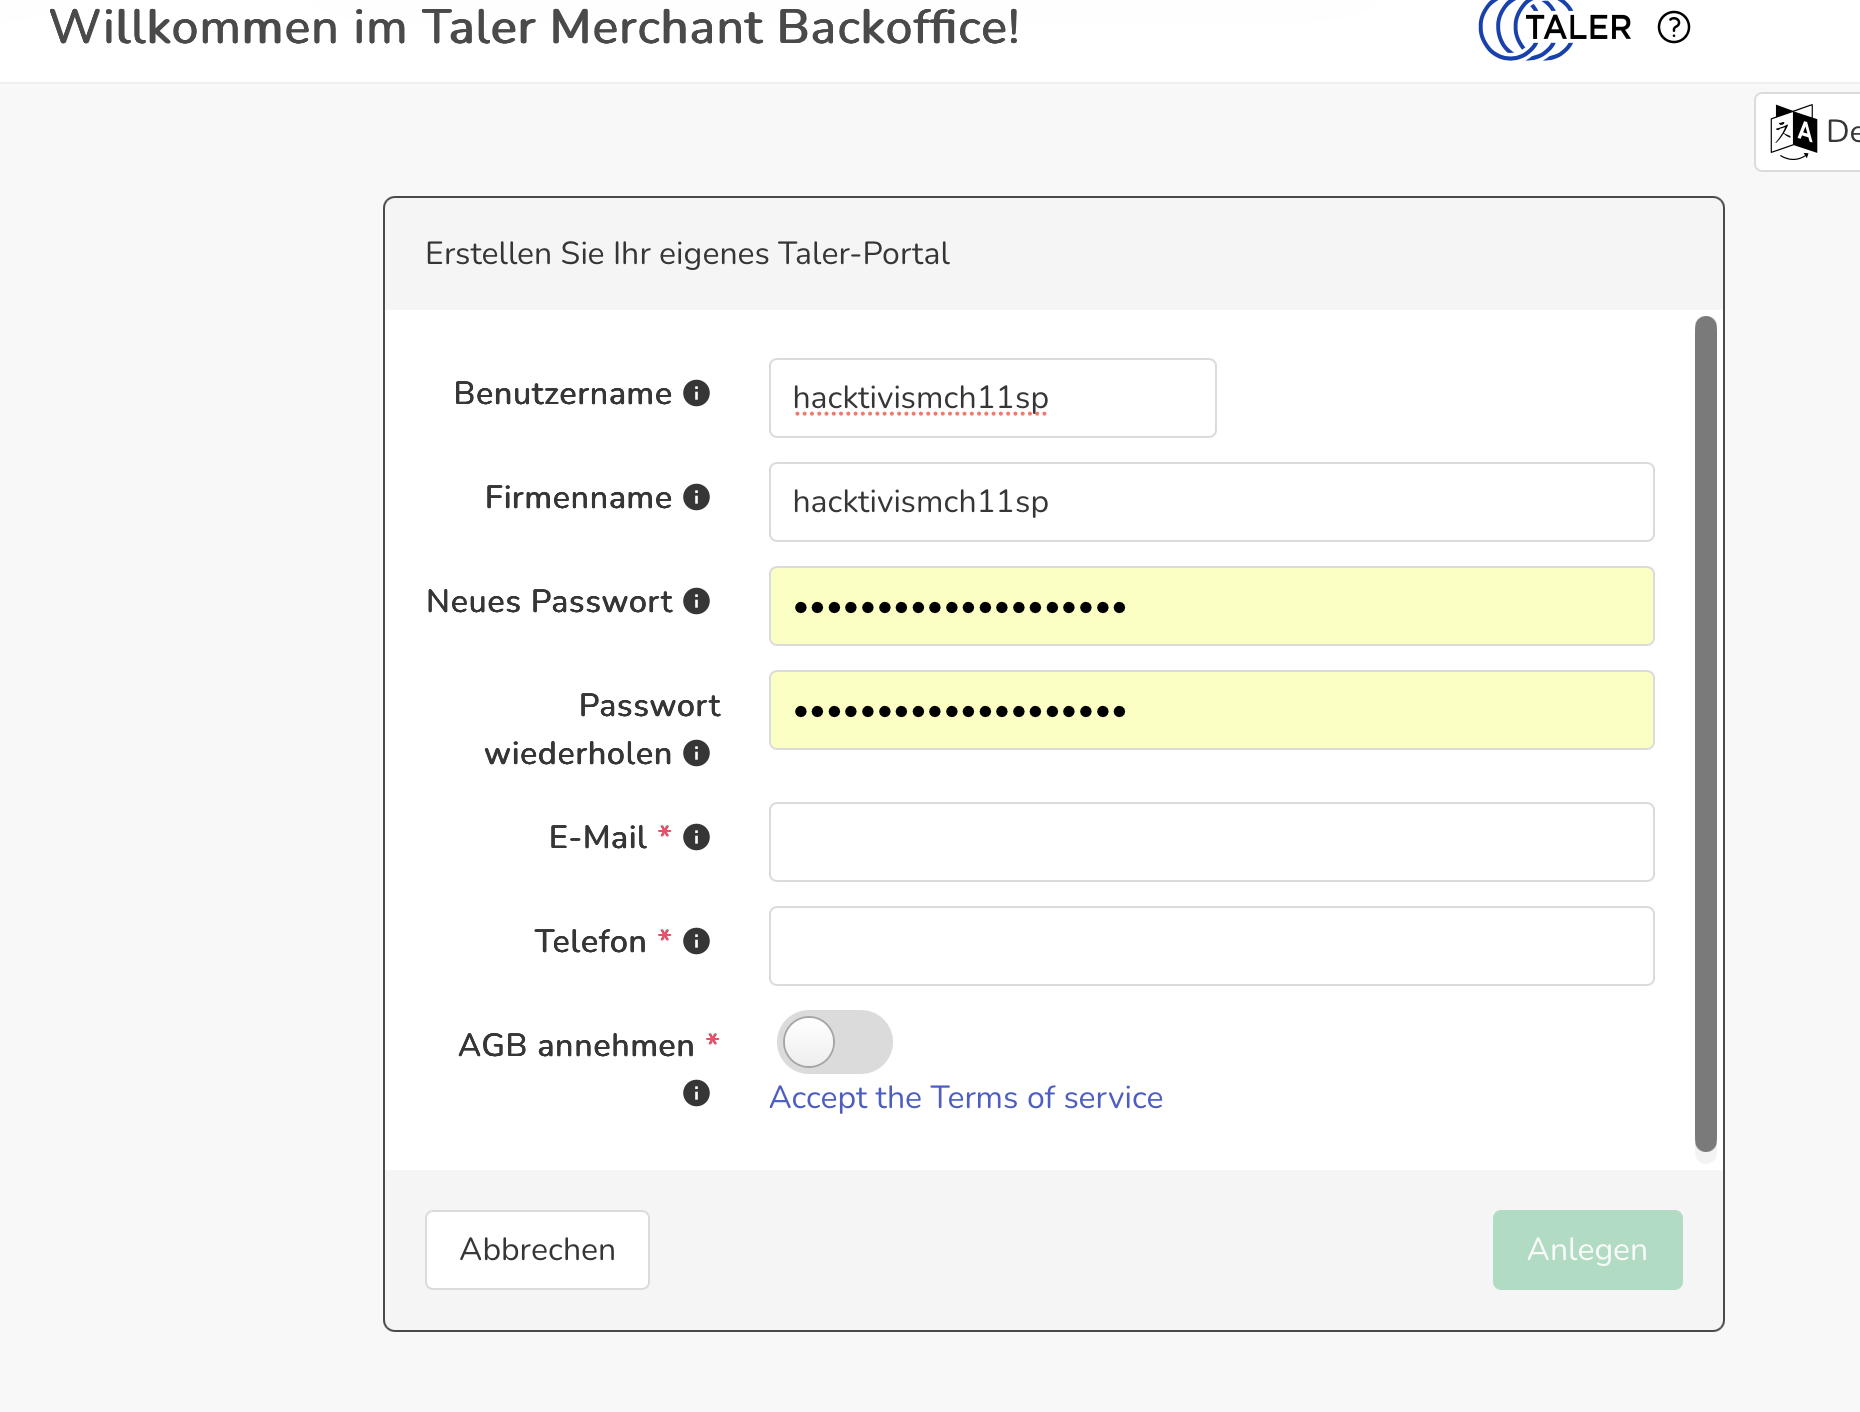Click the Taler logo in header

[1555, 28]
